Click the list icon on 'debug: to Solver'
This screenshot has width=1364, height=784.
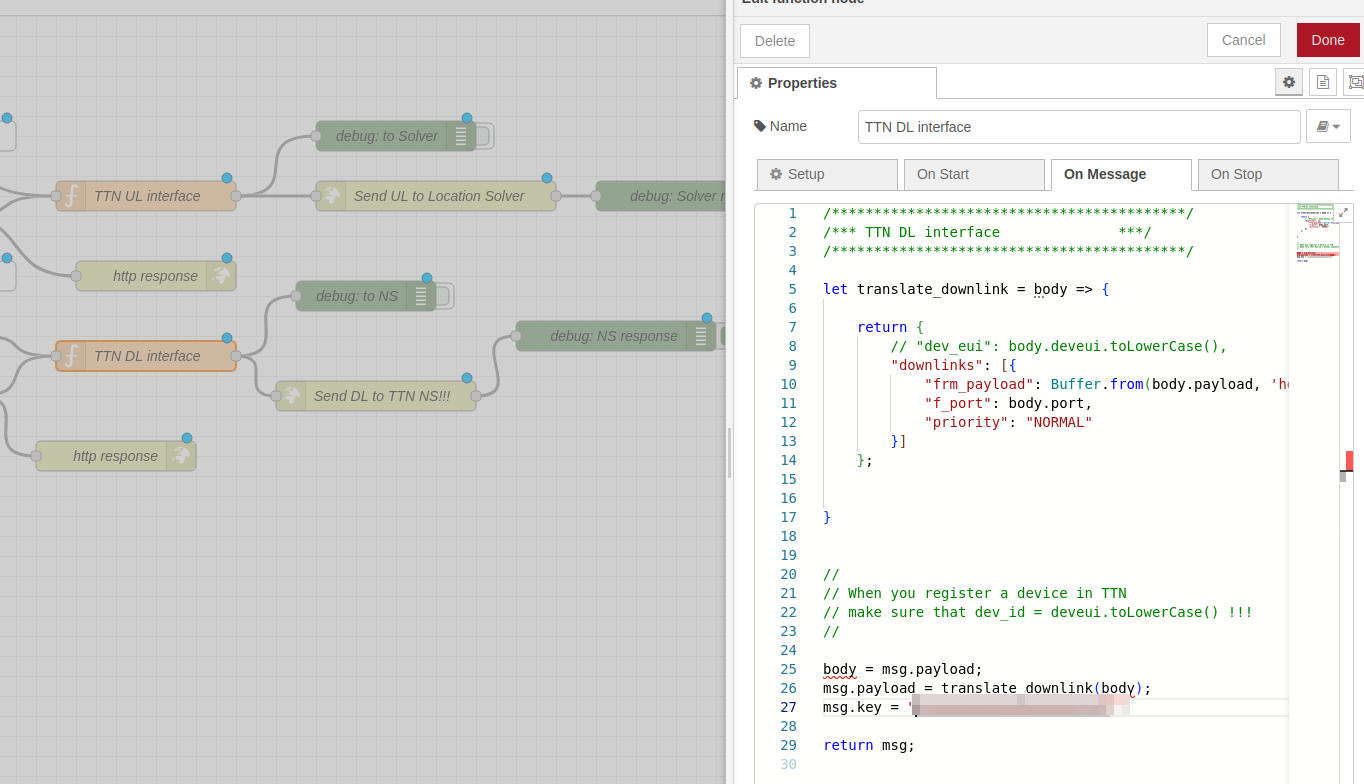point(461,136)
